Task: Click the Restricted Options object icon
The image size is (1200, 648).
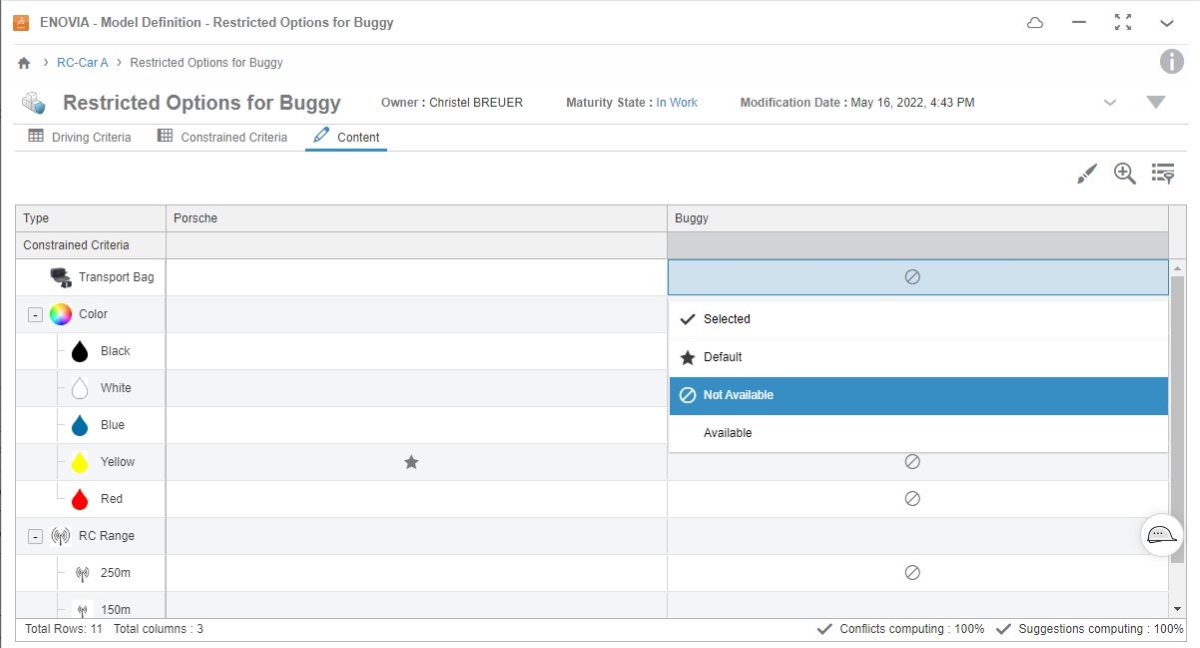Action: point(34,102)
